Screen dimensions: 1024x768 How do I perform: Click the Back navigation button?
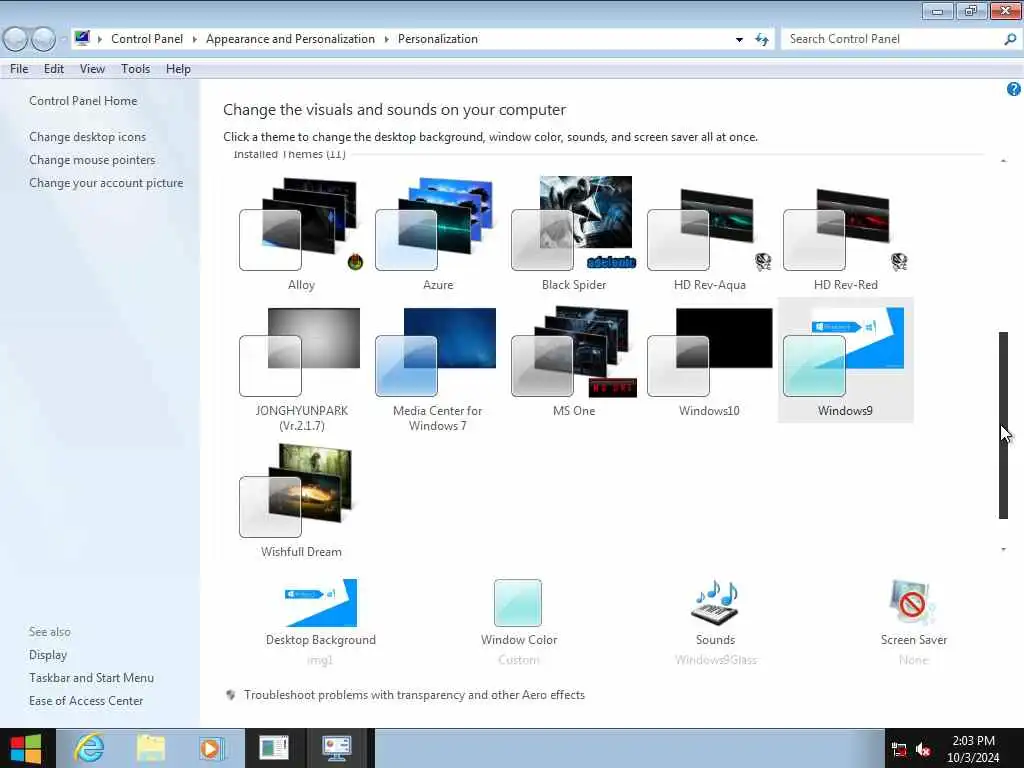pos(14,39)
